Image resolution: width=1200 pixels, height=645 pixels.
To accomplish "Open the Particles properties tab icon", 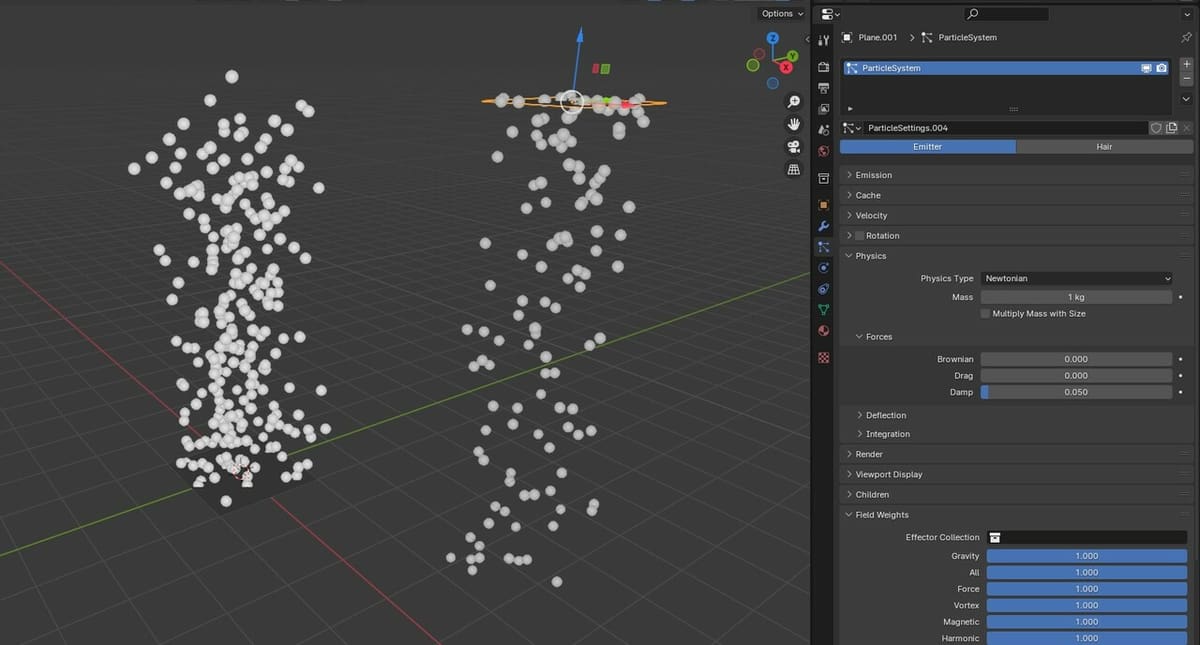I will pos(824,247).
